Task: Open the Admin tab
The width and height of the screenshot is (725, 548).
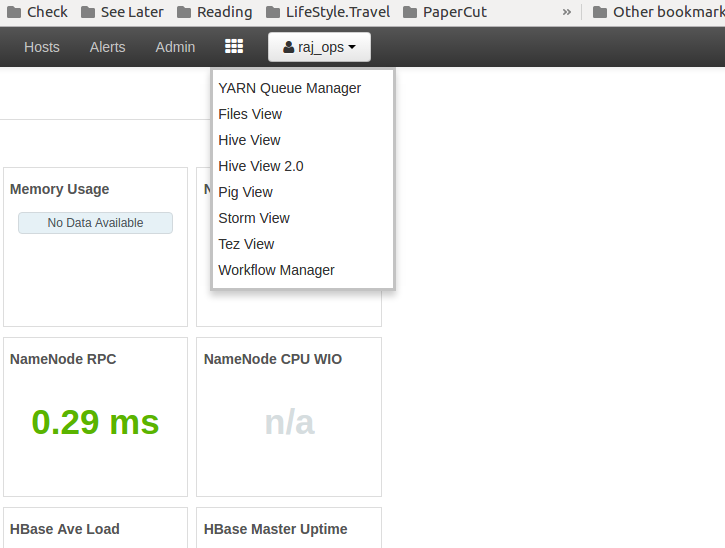Action: point(175,47)
